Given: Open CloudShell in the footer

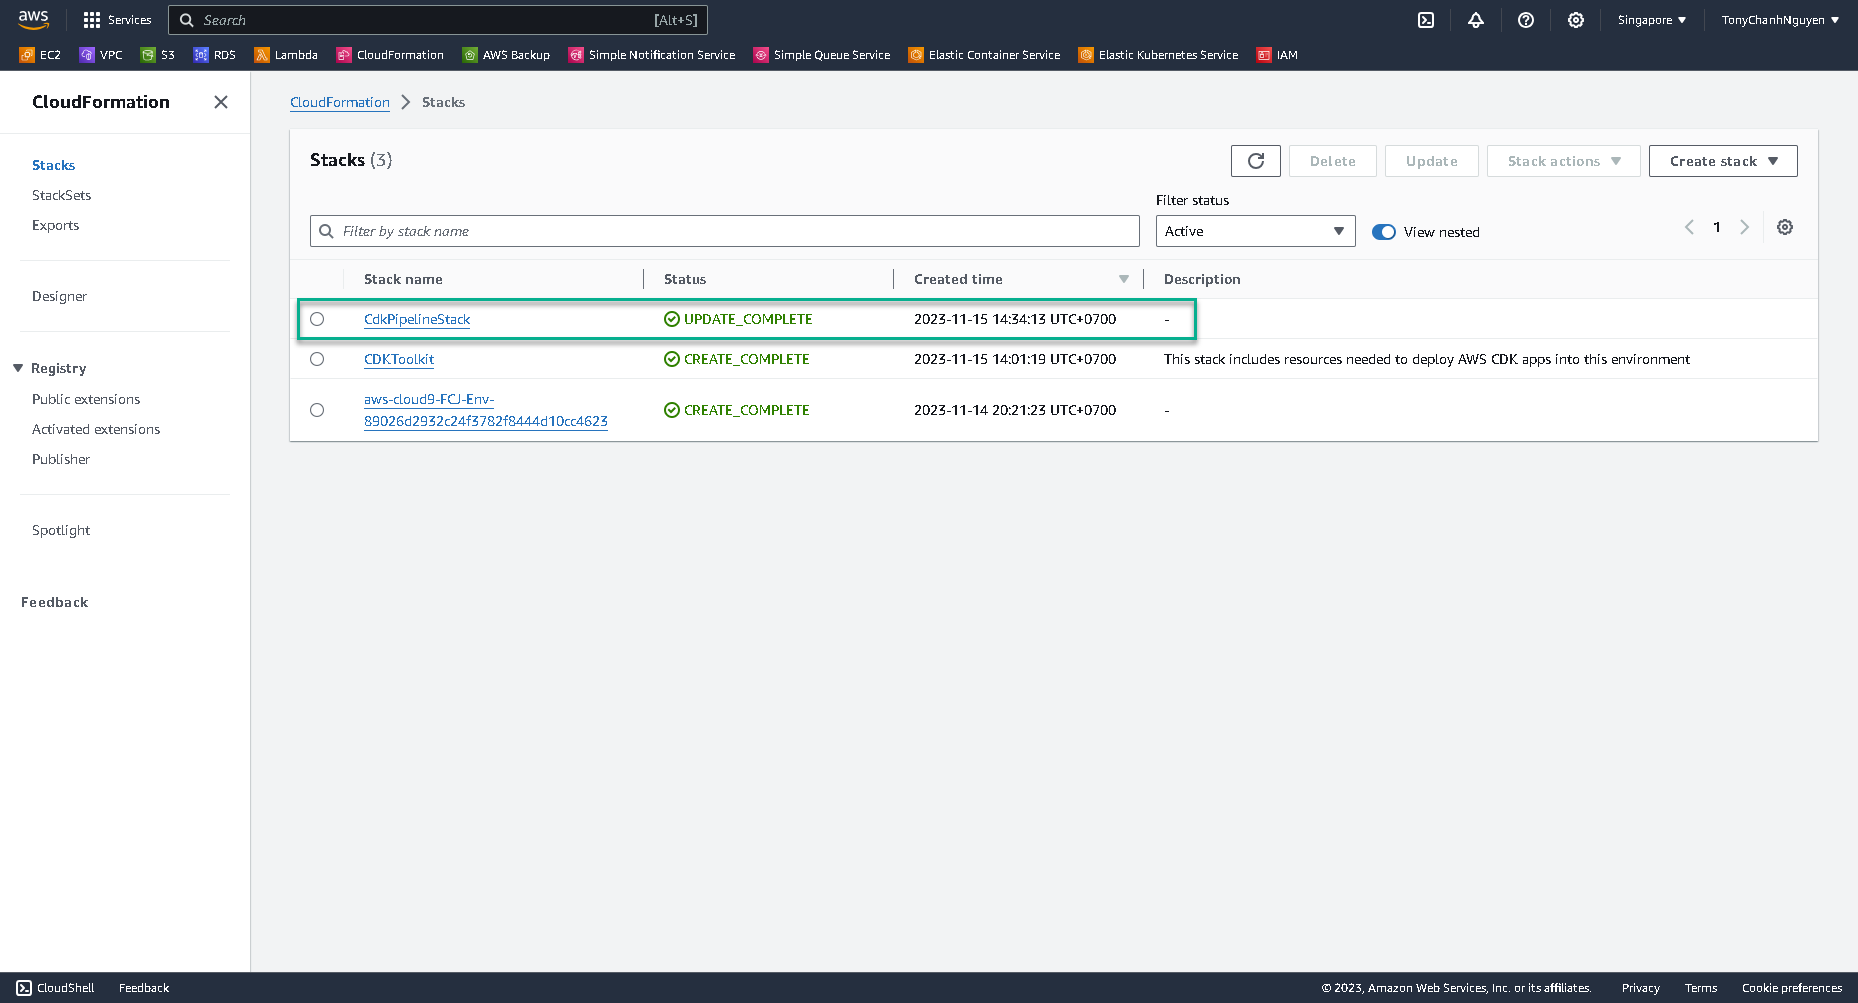Looking at the screenshot, I should 56,988.
